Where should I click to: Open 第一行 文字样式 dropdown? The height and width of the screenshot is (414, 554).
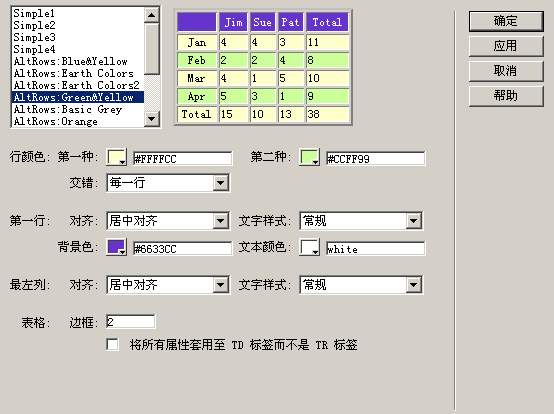[x=361, y=221]
